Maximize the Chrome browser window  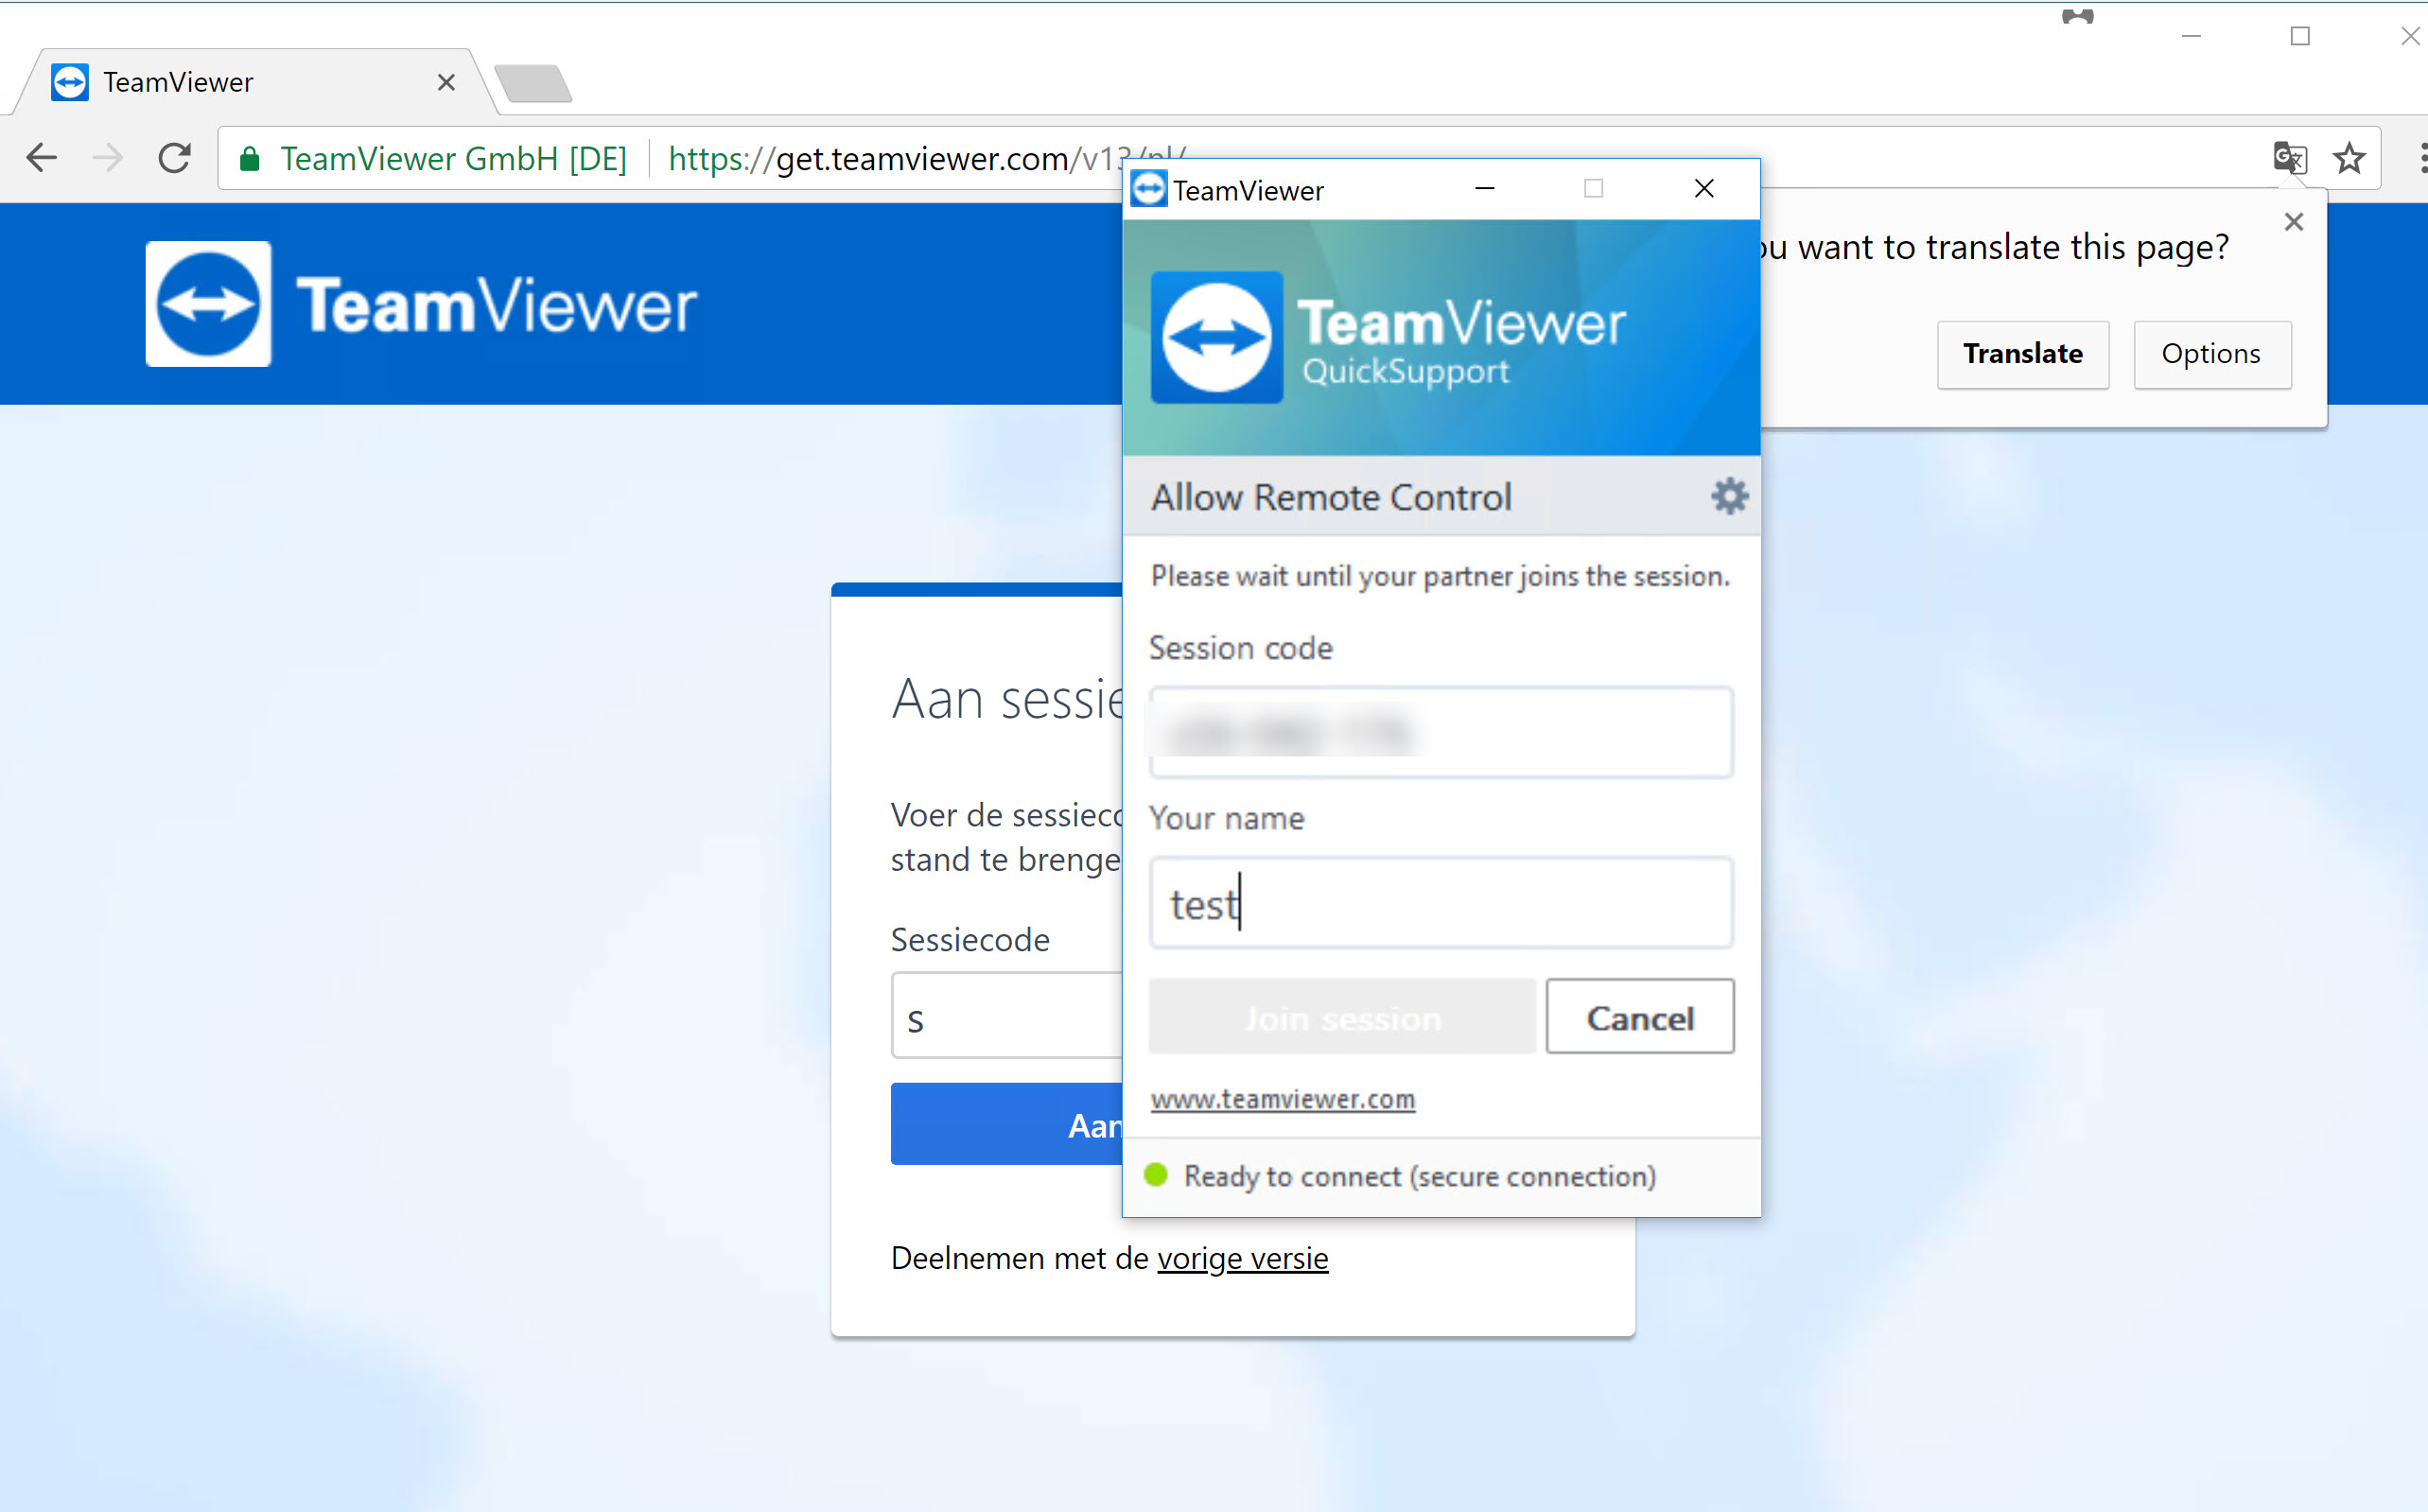[2299, 36]
